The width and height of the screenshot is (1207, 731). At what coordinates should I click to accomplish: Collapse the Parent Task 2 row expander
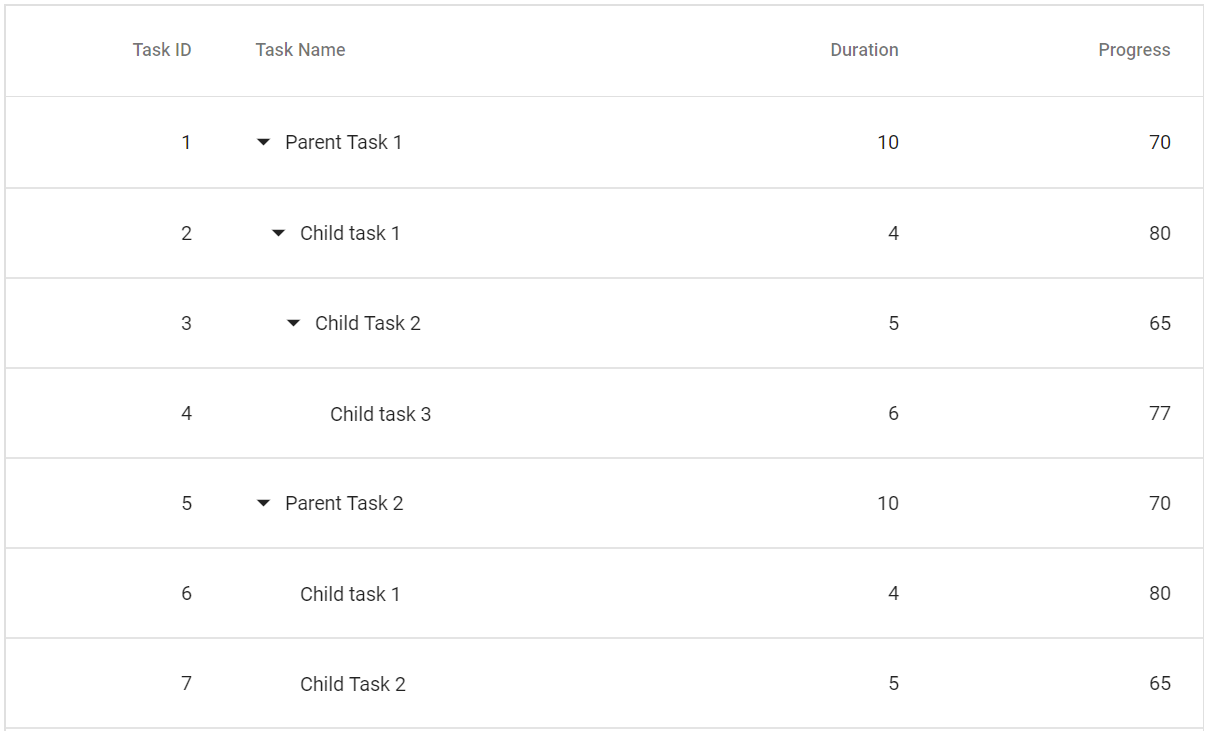[x=262, y=503]
